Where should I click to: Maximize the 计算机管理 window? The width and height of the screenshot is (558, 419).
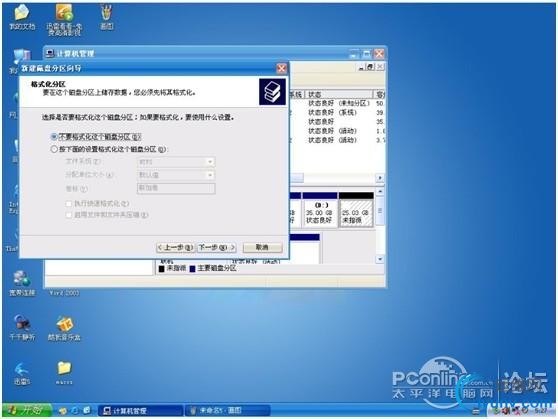pyautogui.click(x=367, y=54)
